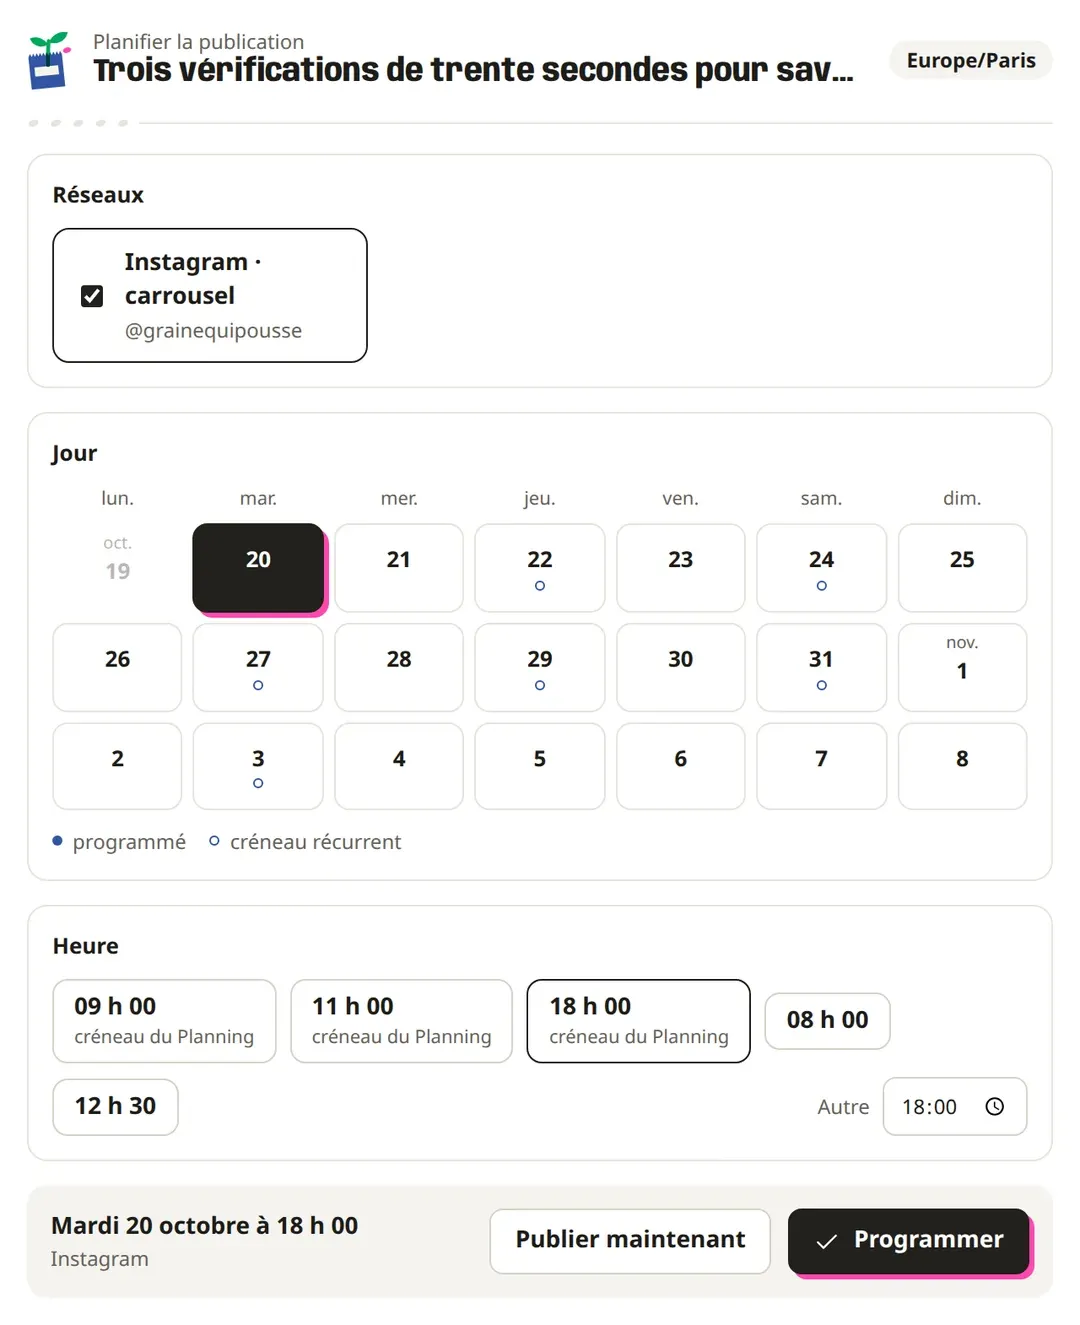The width and height of the screenshot is (1080, 1325).
Task: Select day 20 in the calendar
Action: coord(258,567)
